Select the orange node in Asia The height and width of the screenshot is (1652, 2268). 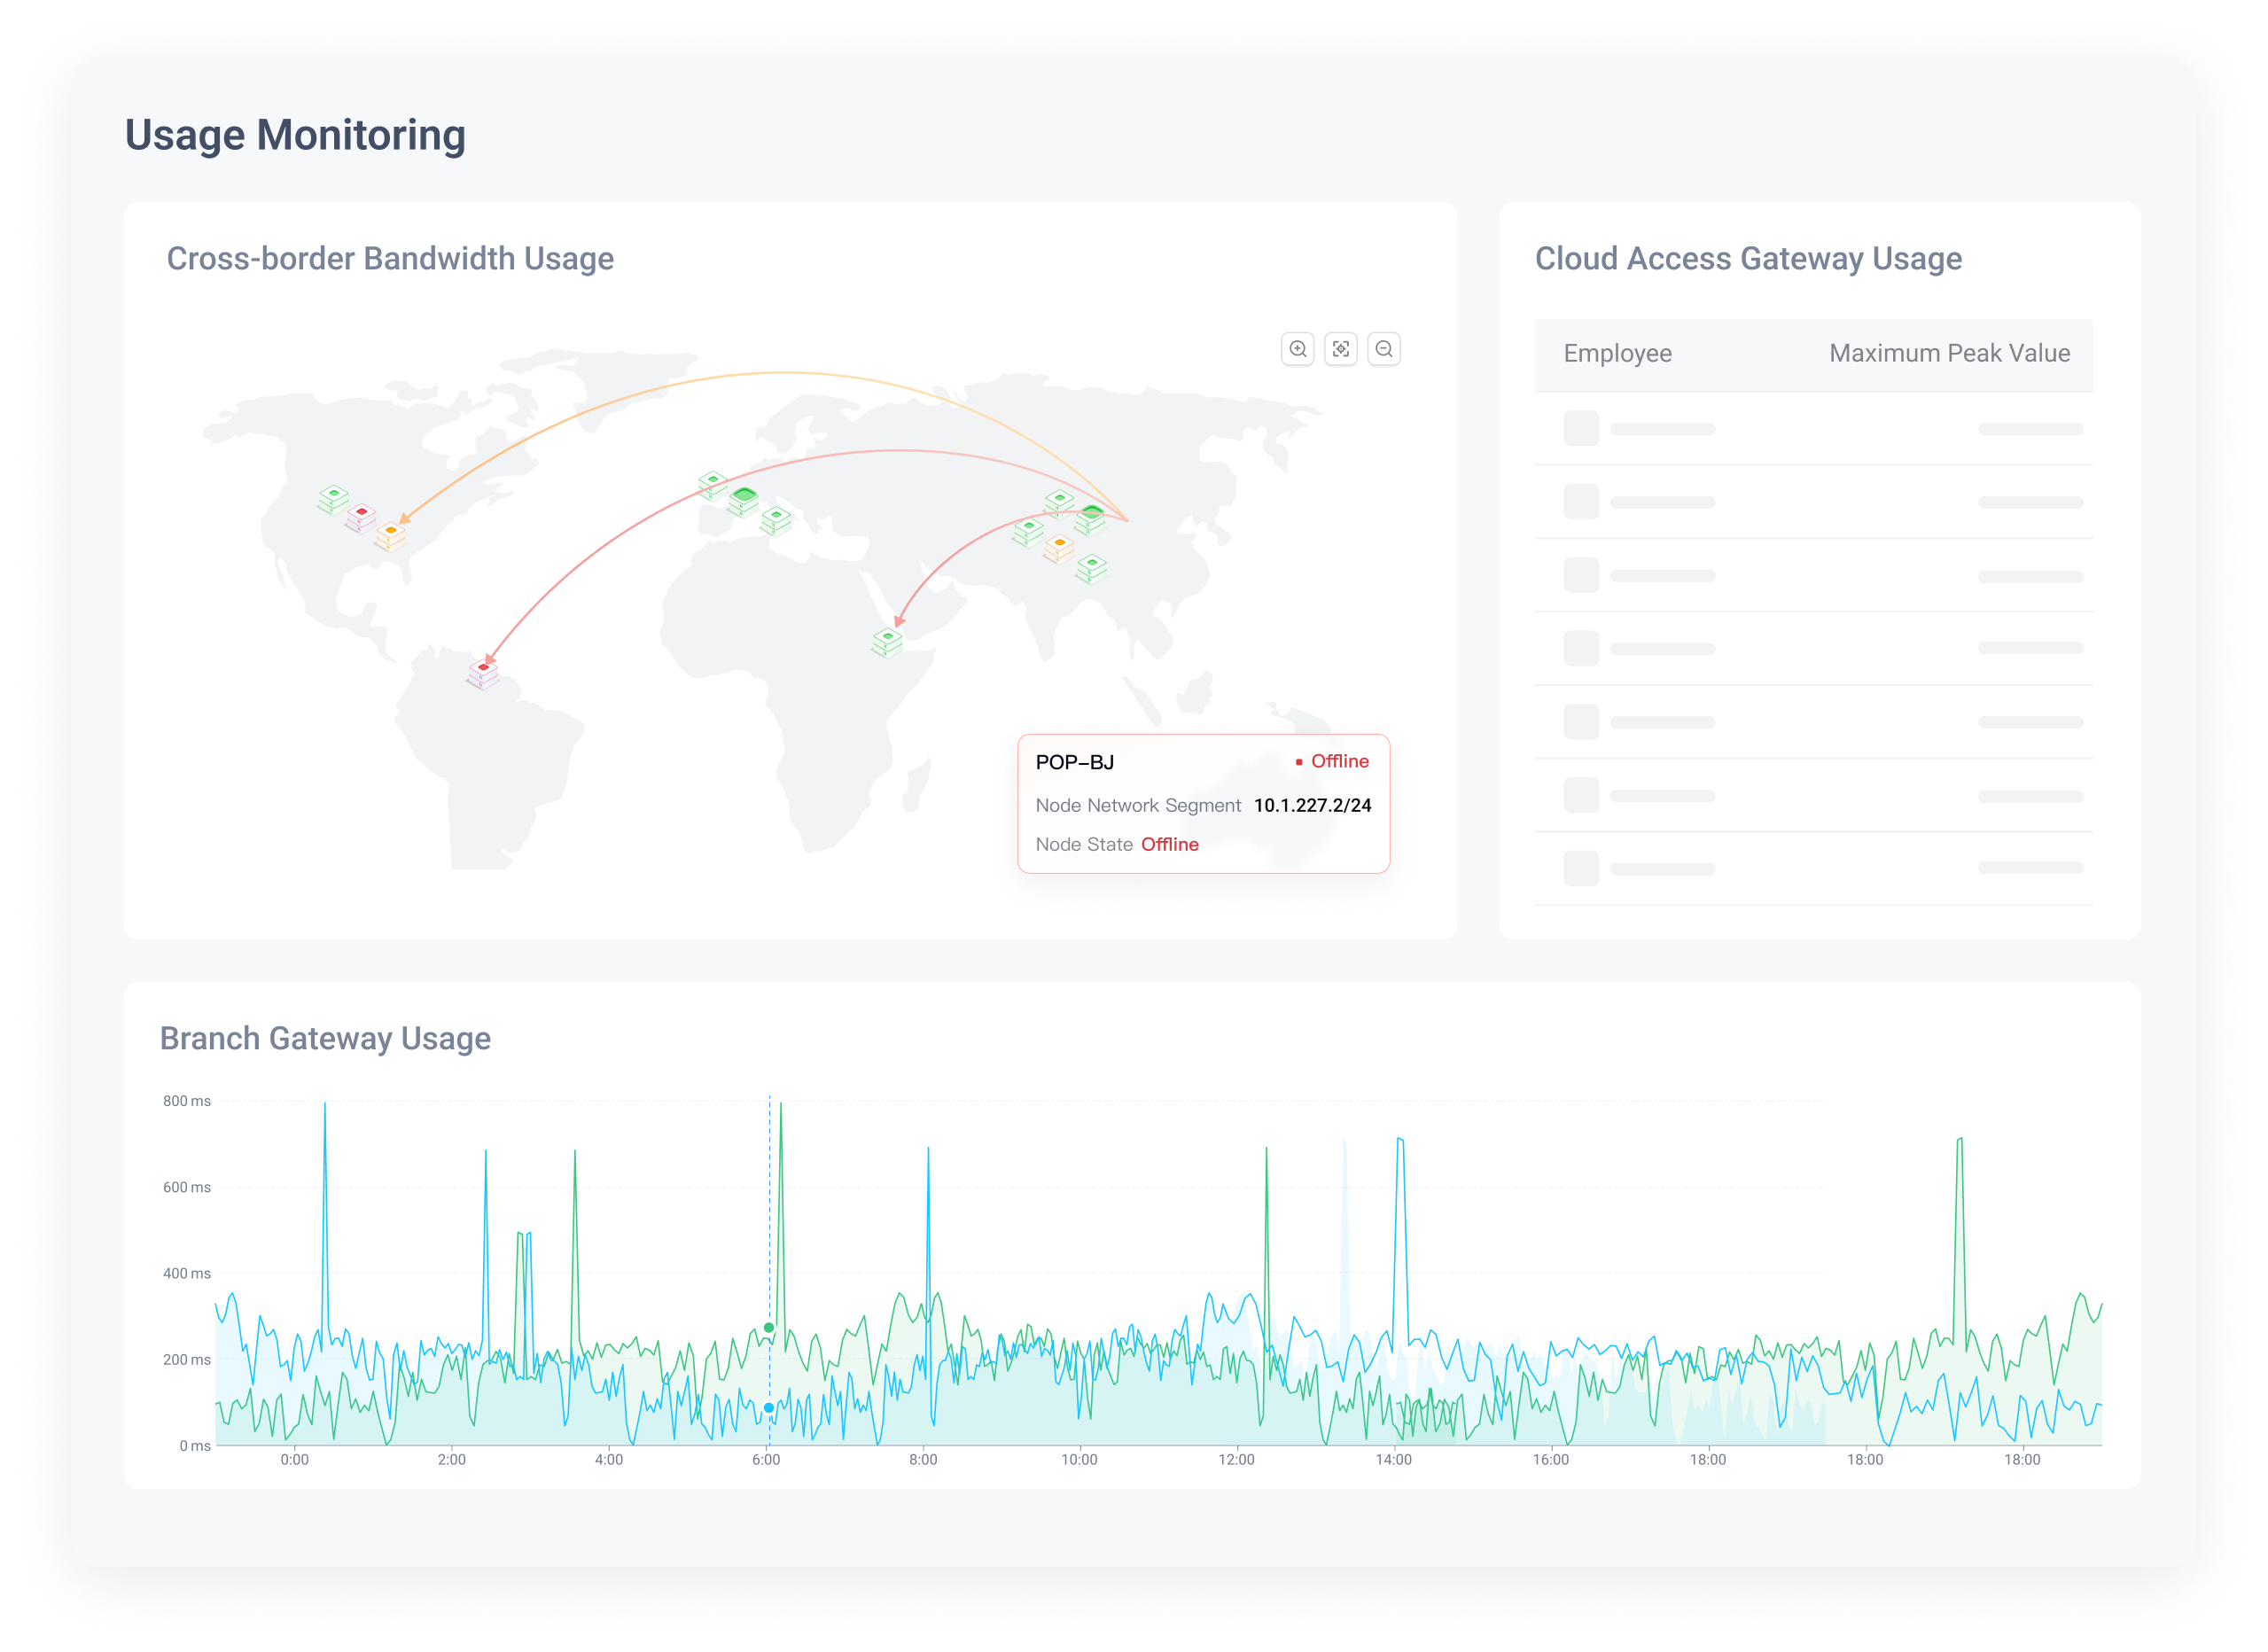(x=1059, y=547)
